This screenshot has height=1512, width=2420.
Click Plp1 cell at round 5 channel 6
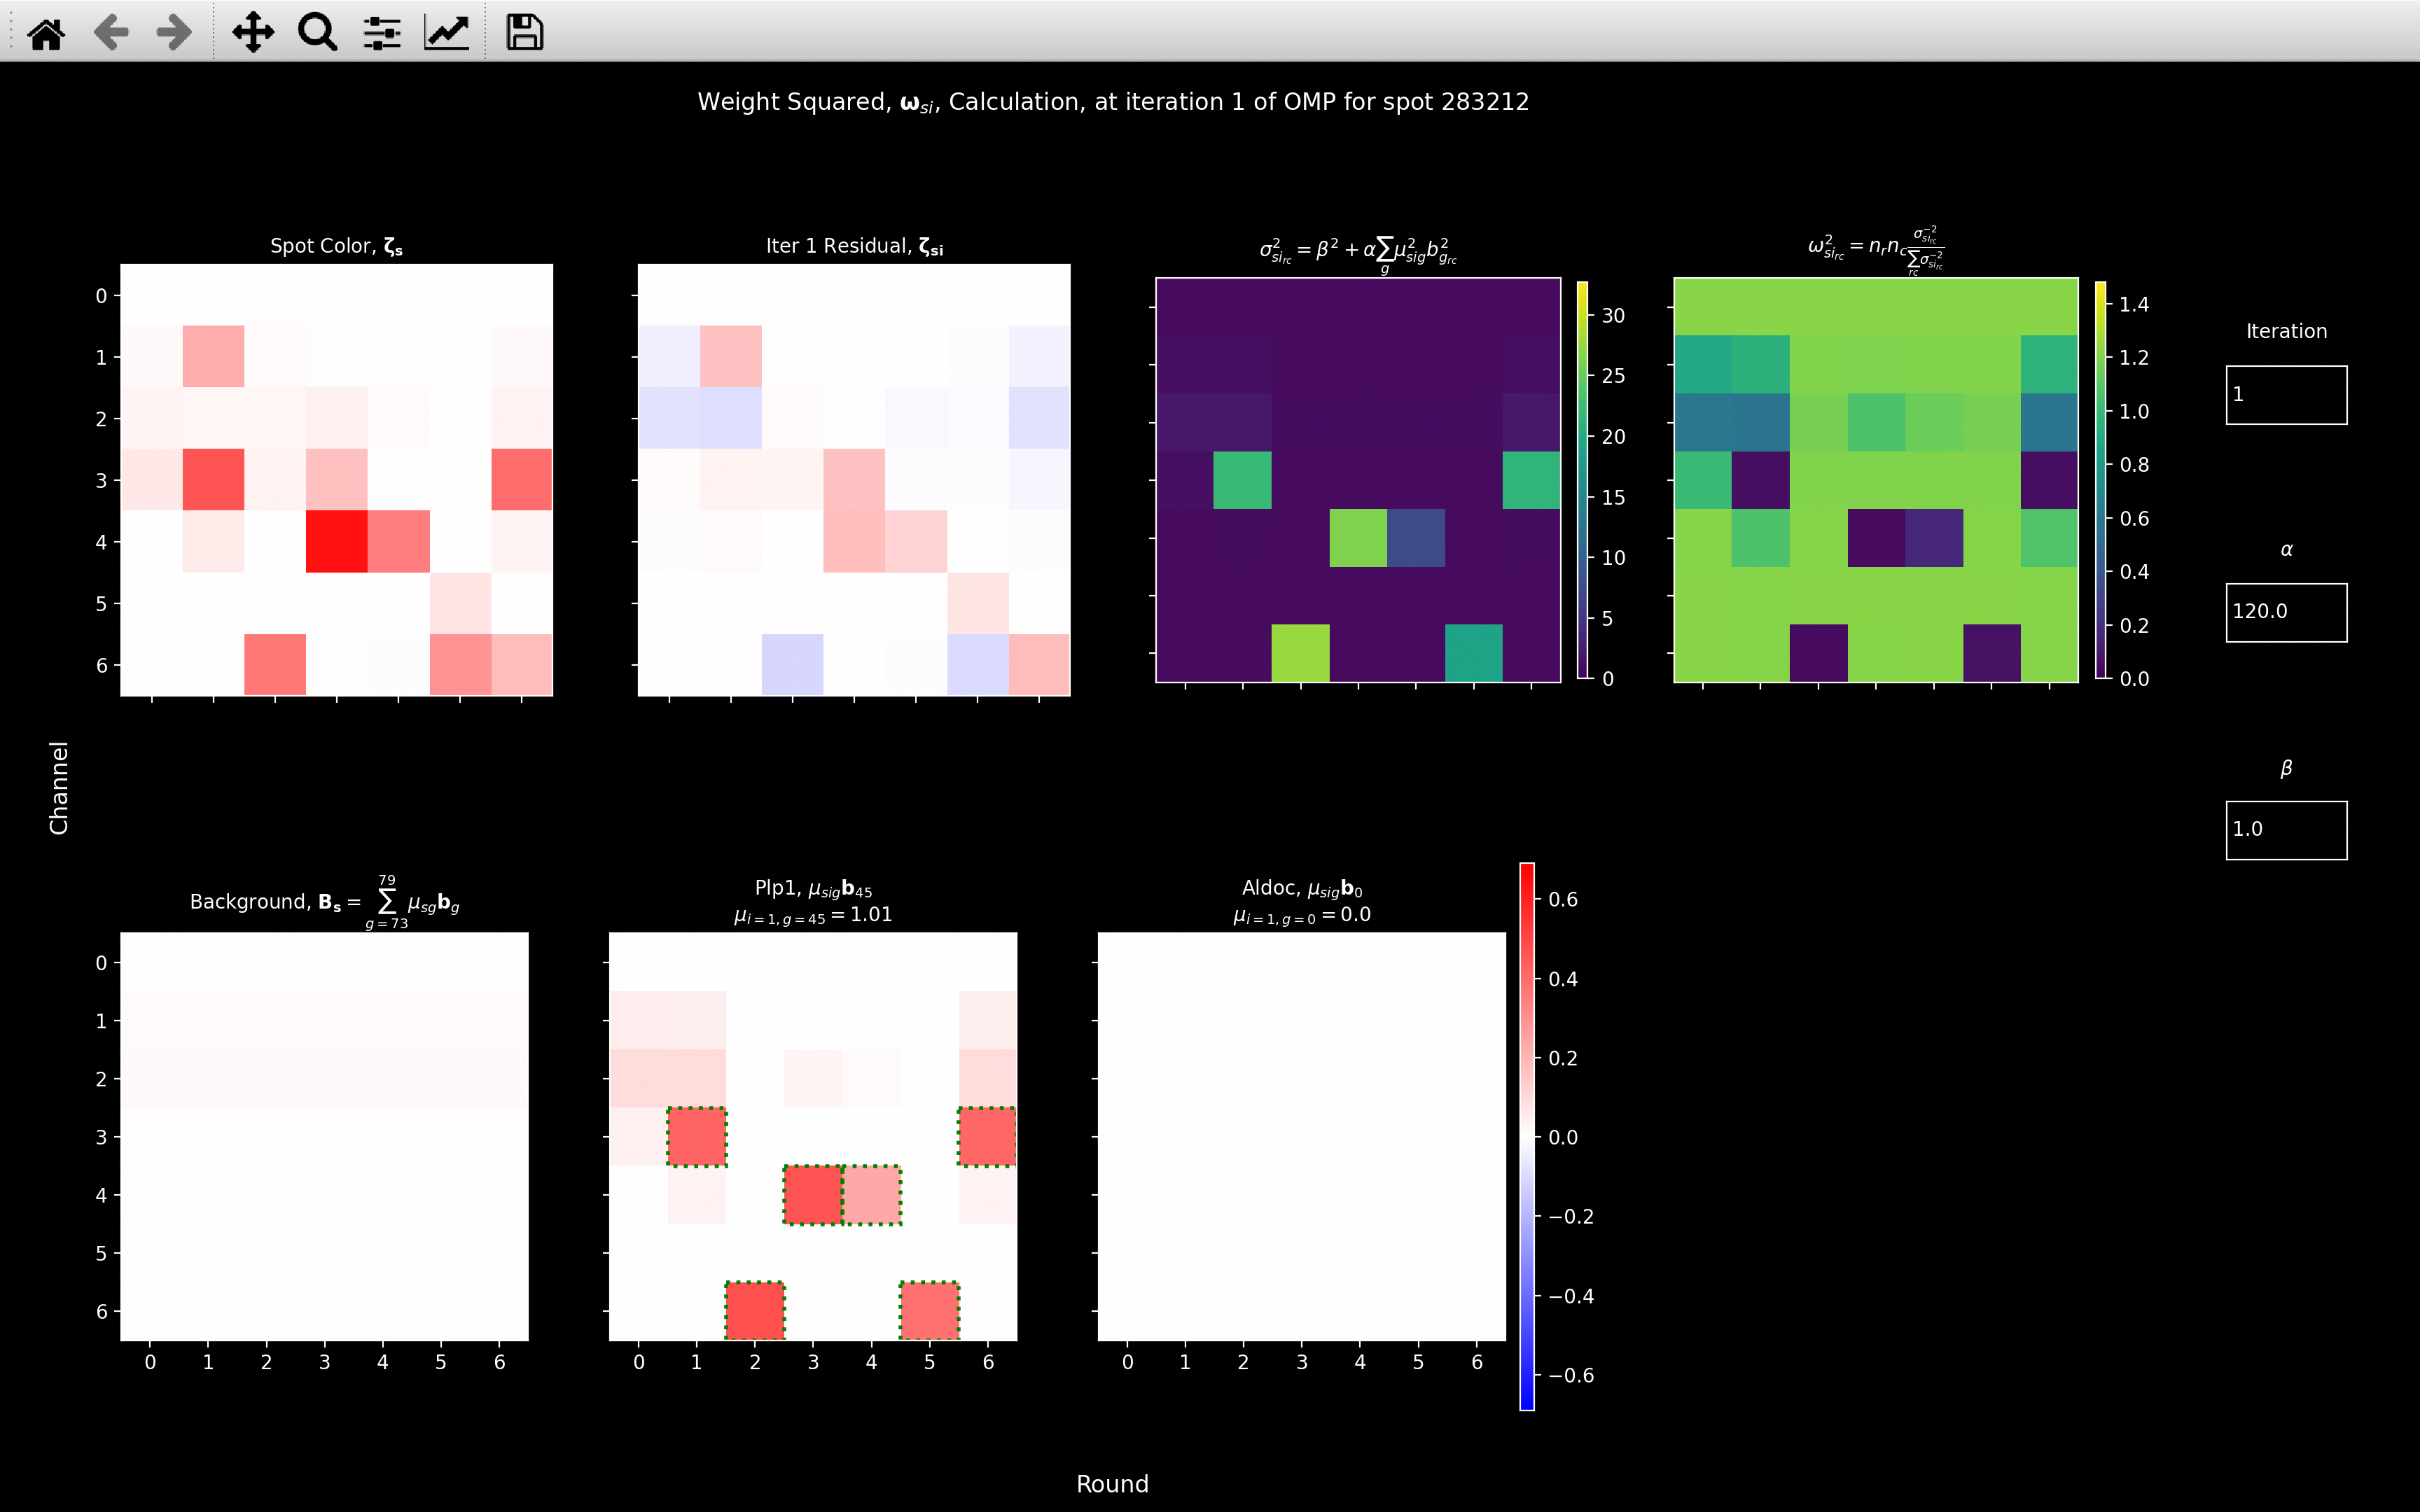point(930,1311)
